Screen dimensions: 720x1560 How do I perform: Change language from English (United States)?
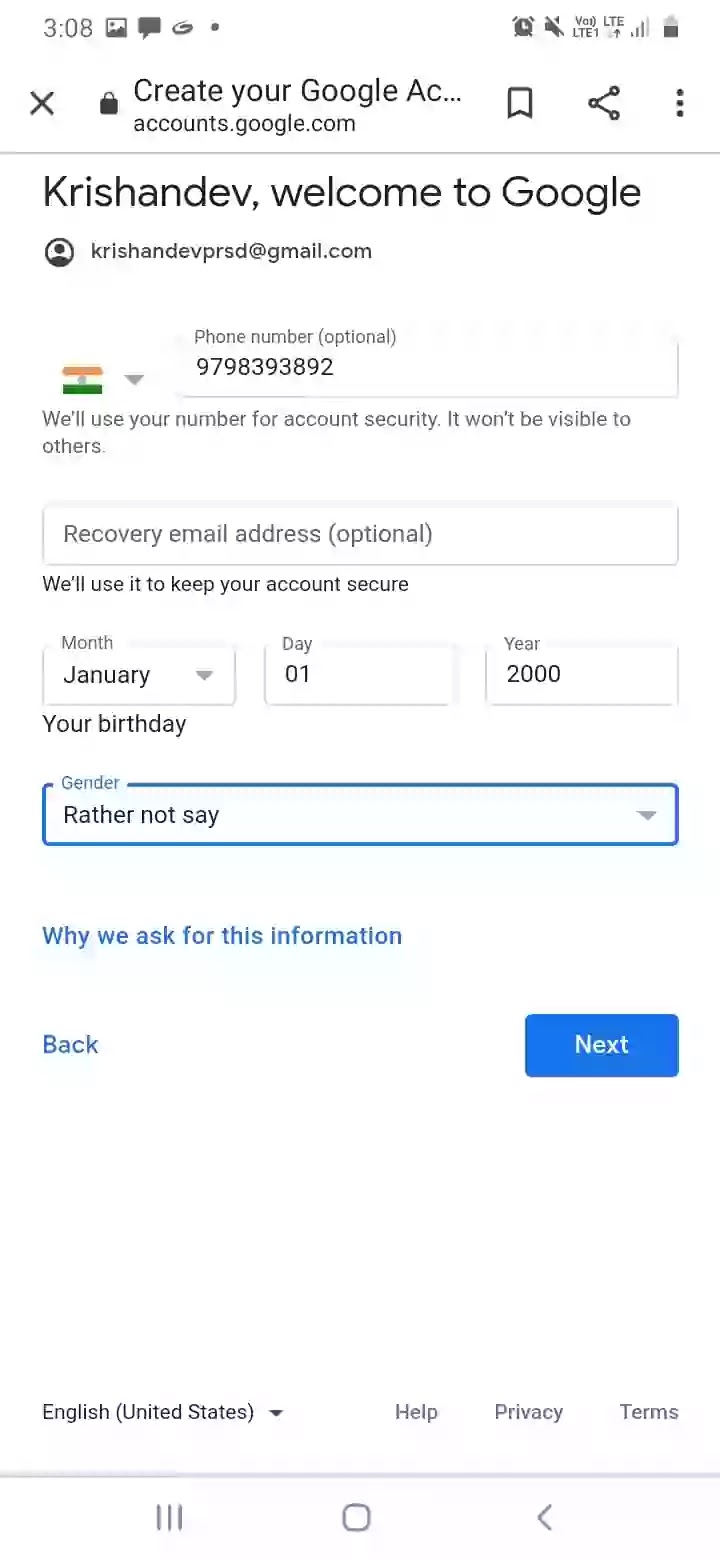coord(163,1412)
